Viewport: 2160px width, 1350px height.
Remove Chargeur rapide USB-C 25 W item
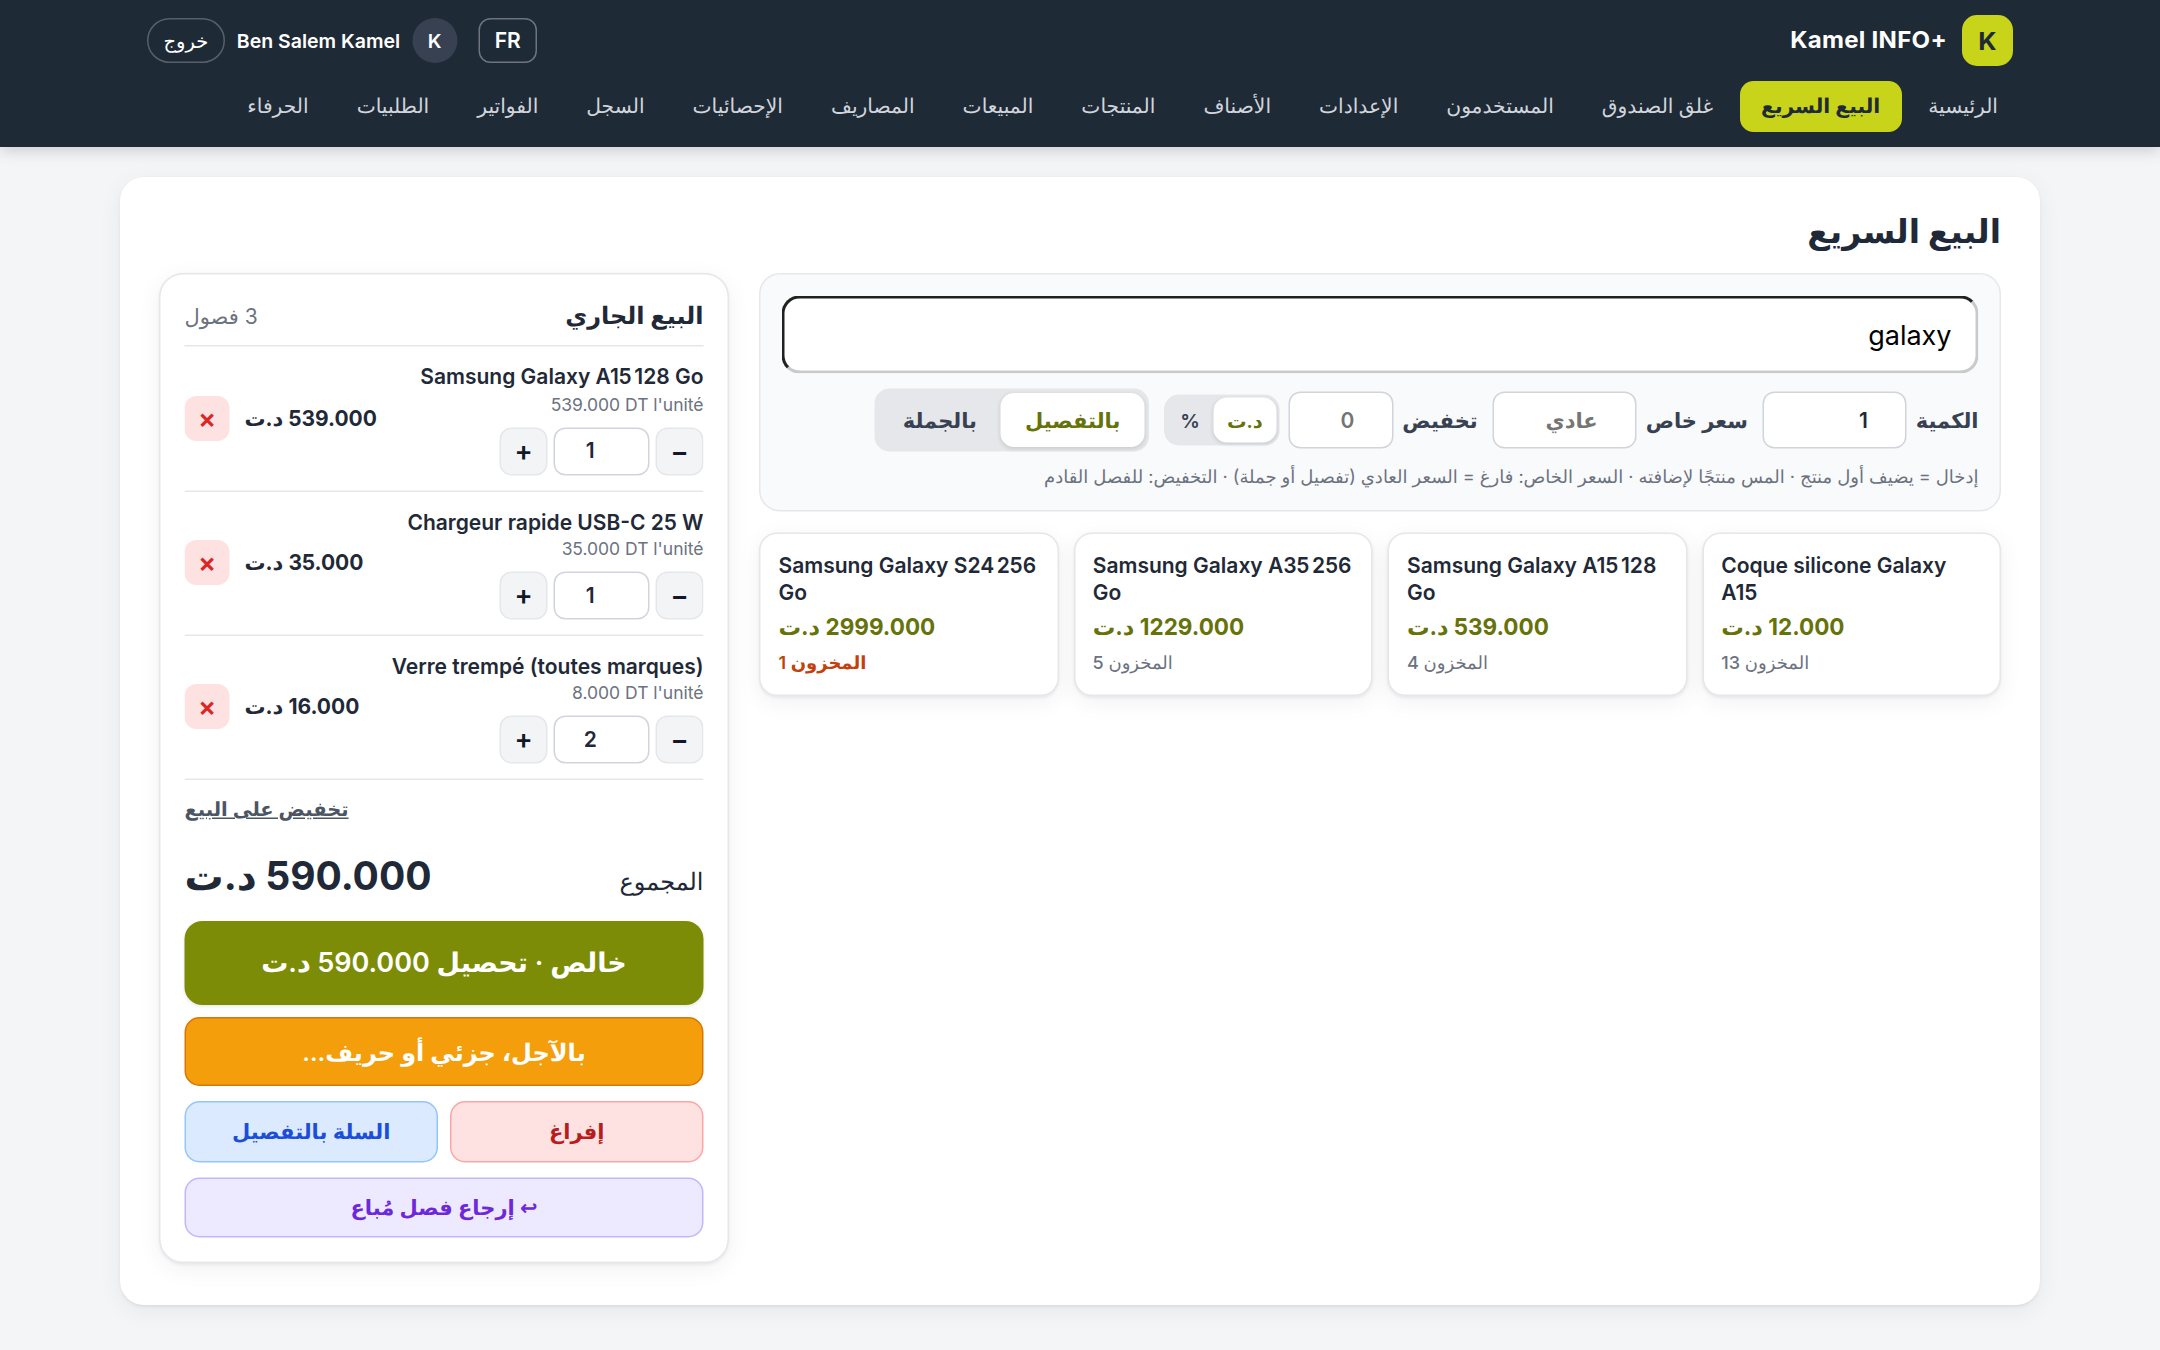(x=207, y=563)
